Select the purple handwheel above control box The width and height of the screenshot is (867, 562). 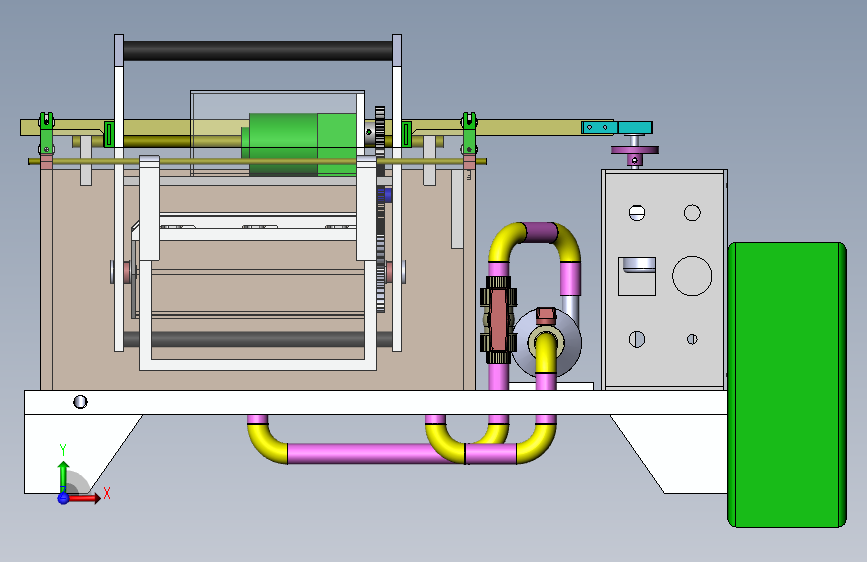pyautogui.click(x=635, y=150)
